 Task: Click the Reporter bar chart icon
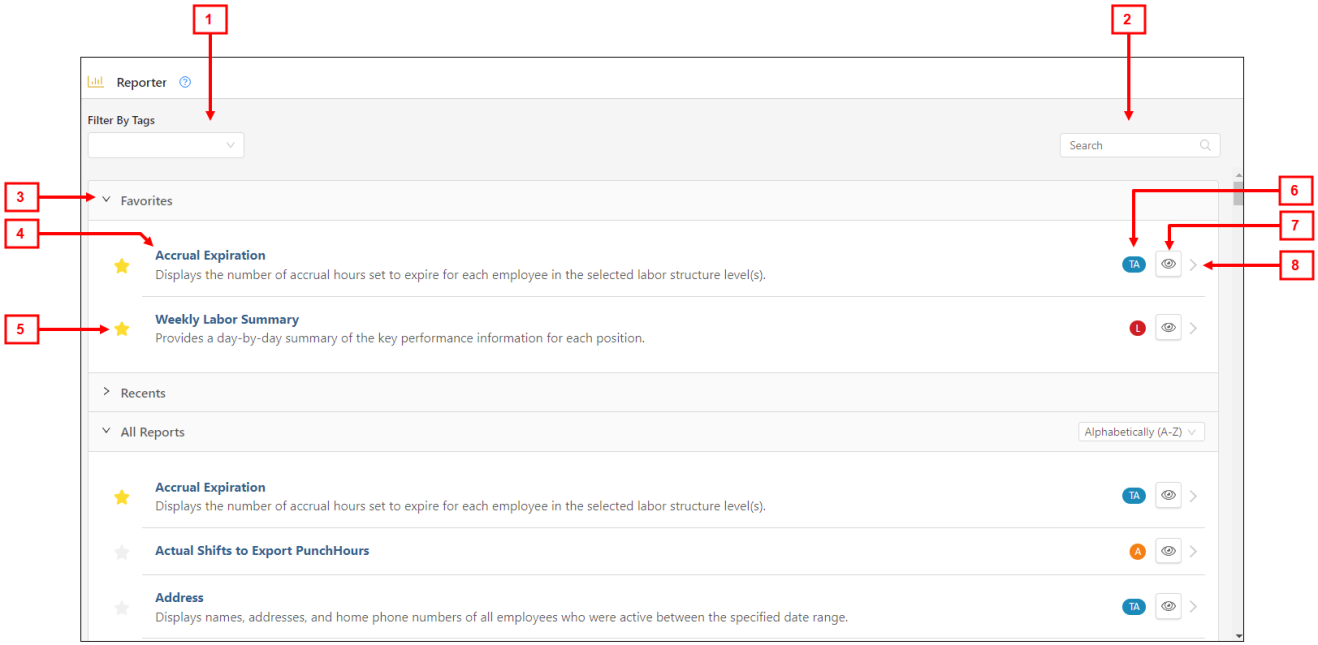[x=97, y=82]
